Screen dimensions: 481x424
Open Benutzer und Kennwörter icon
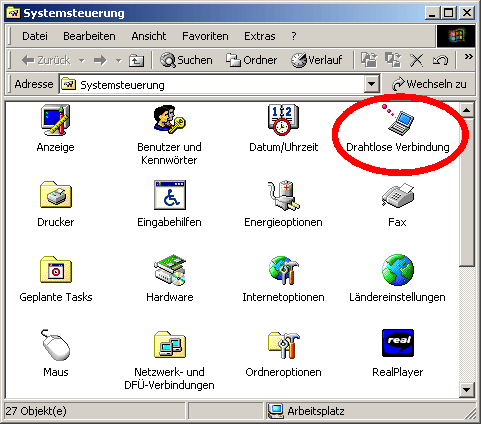tap(169, 119)
